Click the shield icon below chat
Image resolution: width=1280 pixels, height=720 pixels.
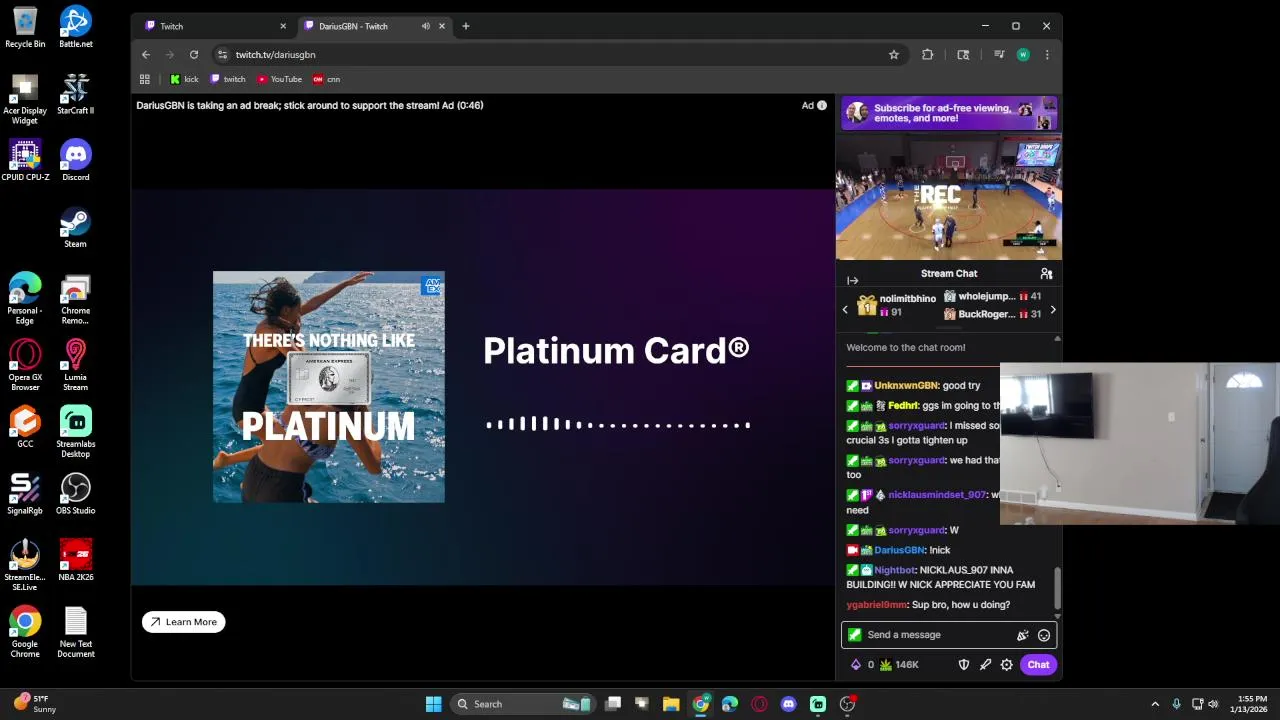tap(964, 665)
